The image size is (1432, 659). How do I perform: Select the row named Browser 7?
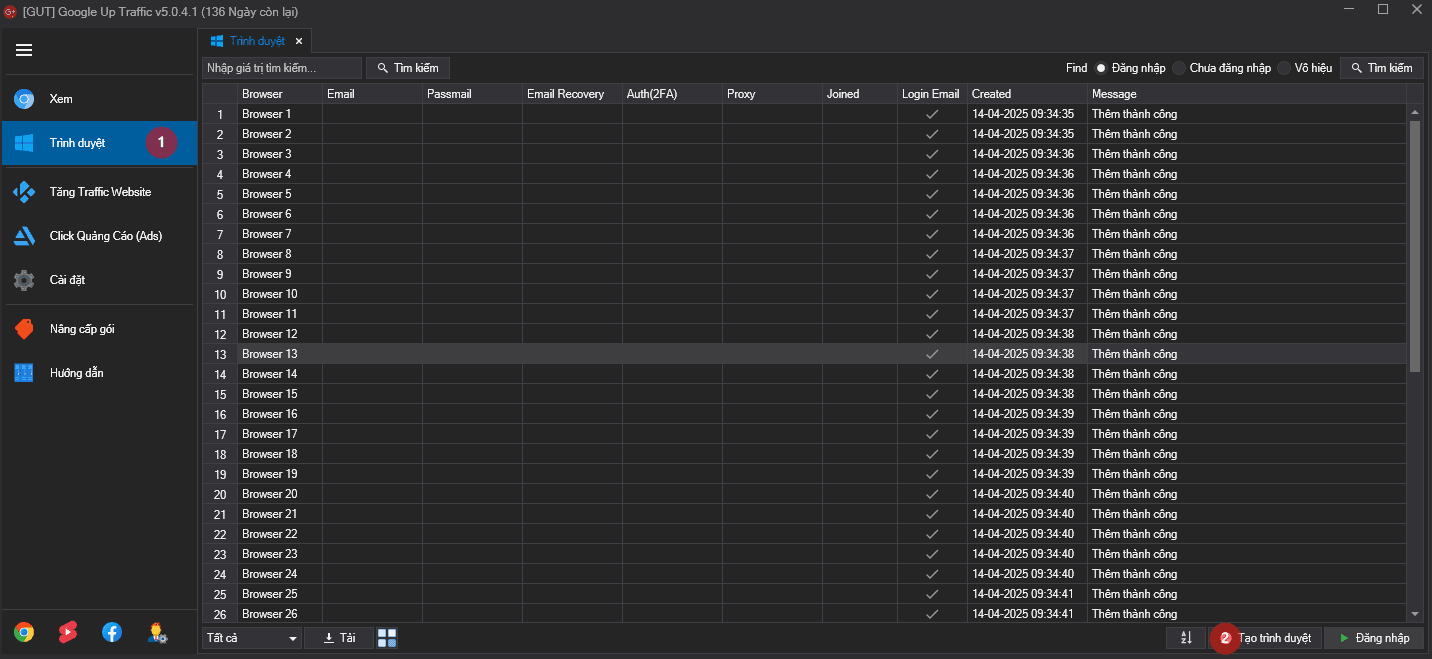pos(805,234)
